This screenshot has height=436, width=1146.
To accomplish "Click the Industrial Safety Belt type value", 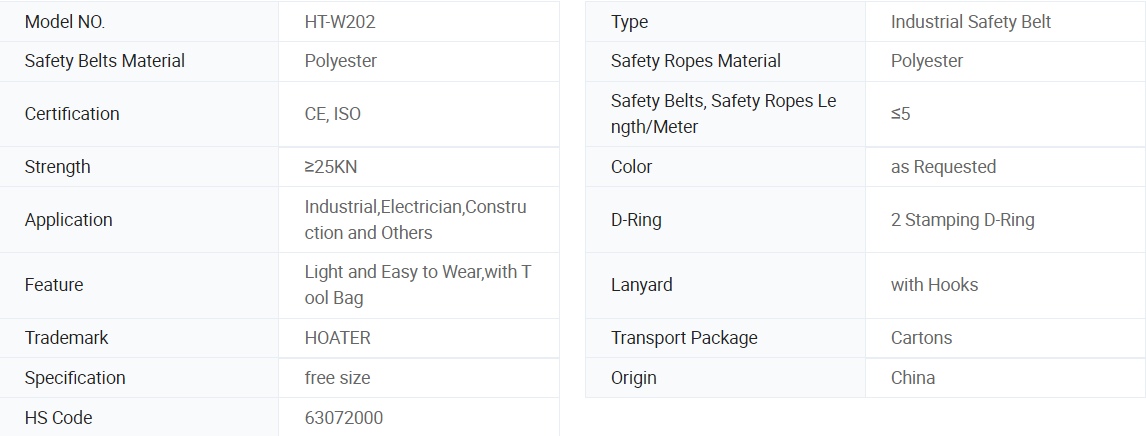I will tap(971, 22).
